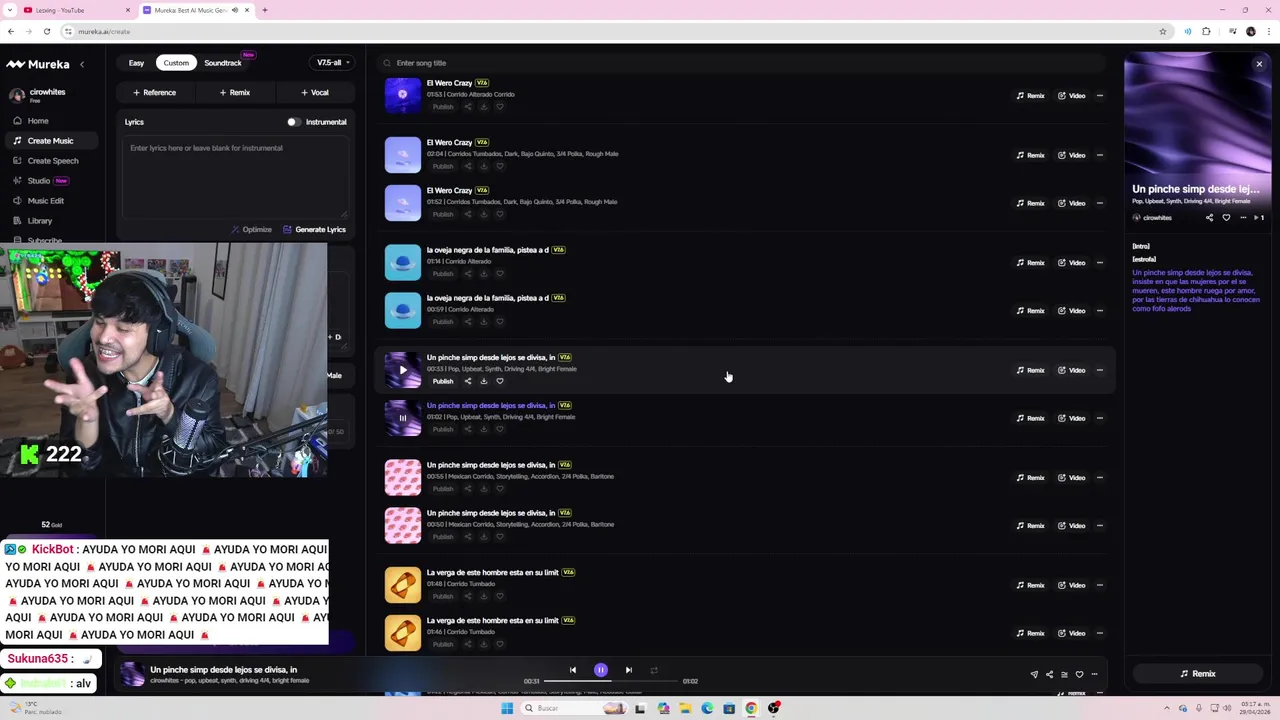Play the 00:33 Un pinche simp thumbnail

click(x=403, y=370)
